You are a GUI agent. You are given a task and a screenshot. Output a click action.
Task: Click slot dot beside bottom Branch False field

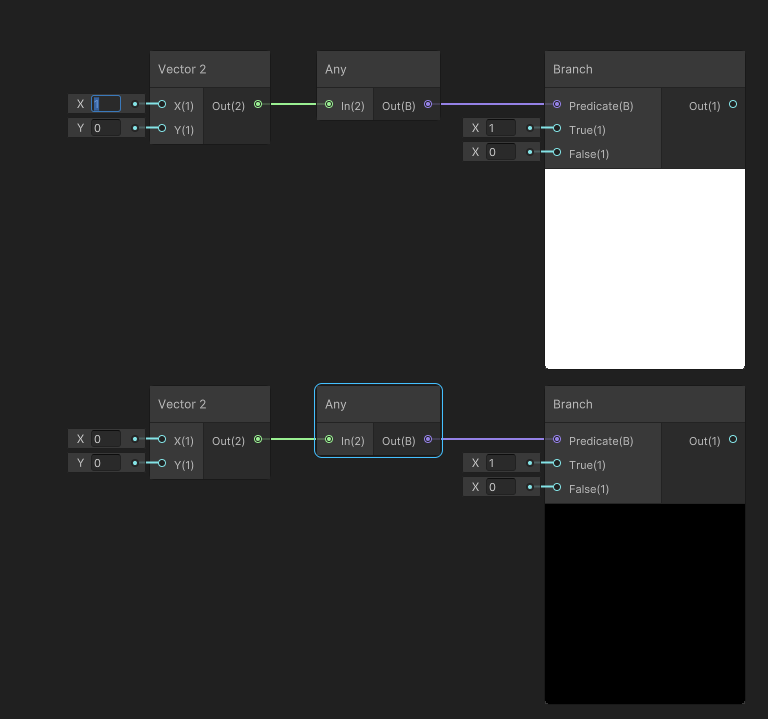(x=529, y=487)
